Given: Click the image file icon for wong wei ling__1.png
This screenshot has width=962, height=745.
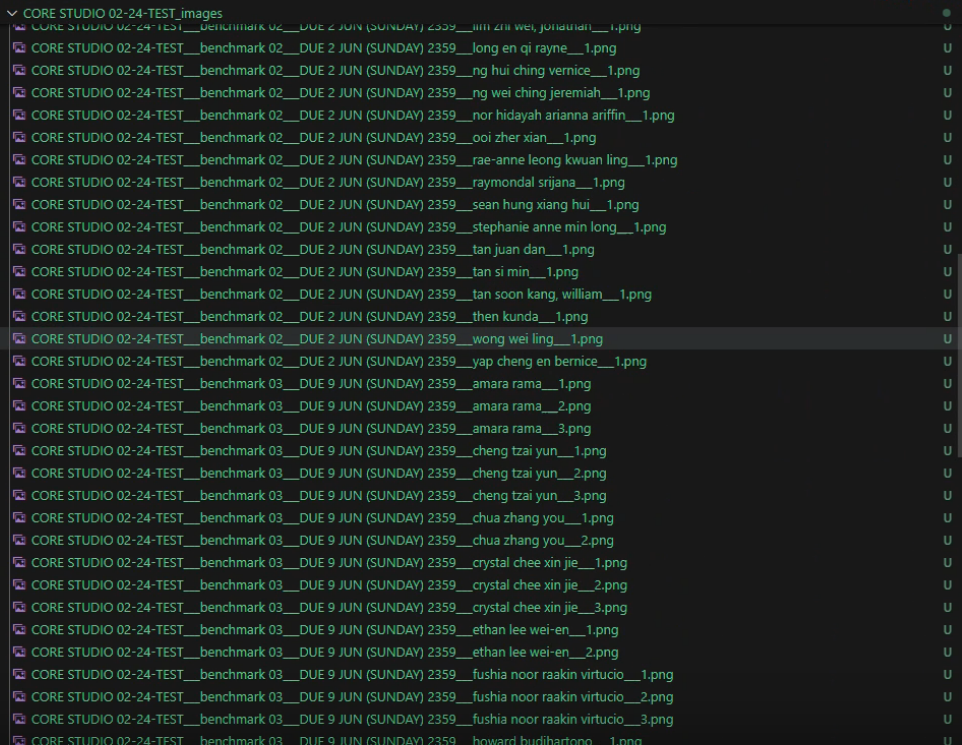Looking at the screenshot, I should tap(19, 339).
